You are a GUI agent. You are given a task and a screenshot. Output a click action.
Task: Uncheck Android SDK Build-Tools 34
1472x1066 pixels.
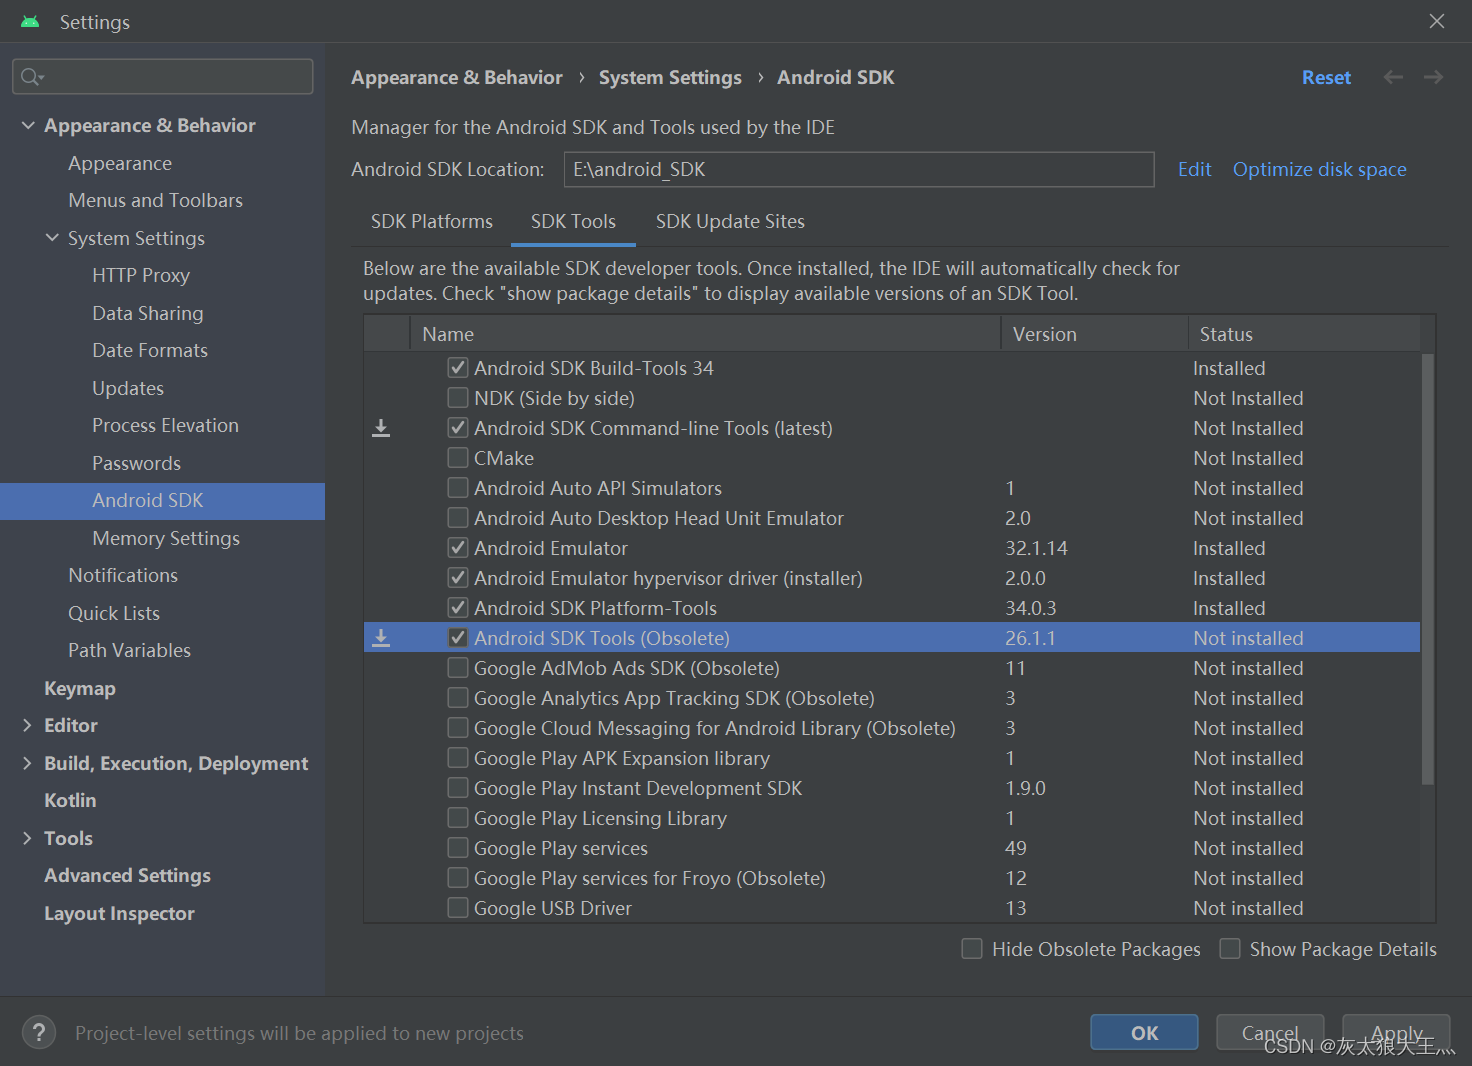[458, 368]
